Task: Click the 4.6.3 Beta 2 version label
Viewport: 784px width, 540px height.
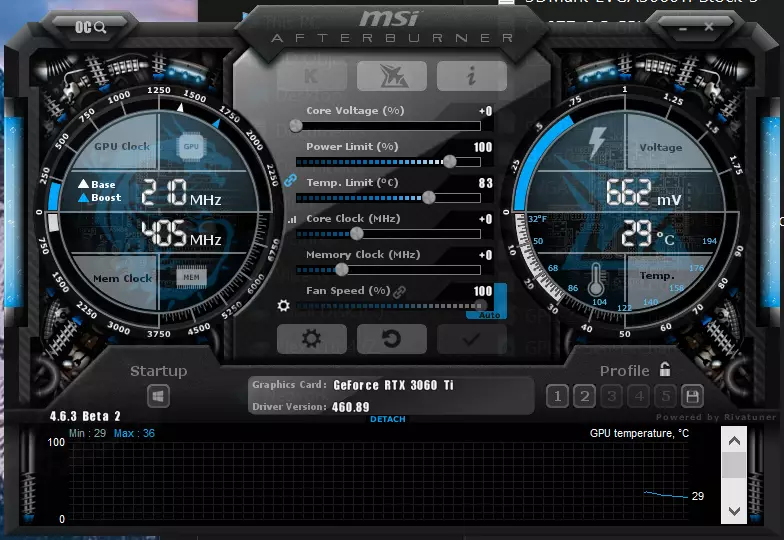Action: click(85, 416)
